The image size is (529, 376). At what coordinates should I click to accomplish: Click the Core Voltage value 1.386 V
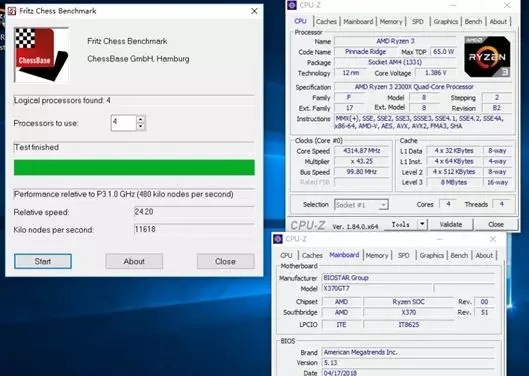(x=436, y=73)
